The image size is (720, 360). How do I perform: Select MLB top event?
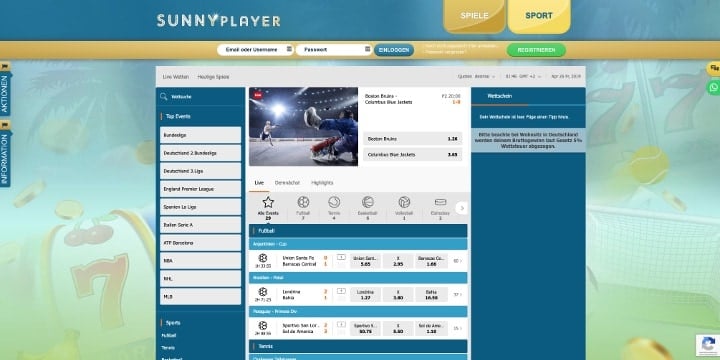tap(200, 296)
